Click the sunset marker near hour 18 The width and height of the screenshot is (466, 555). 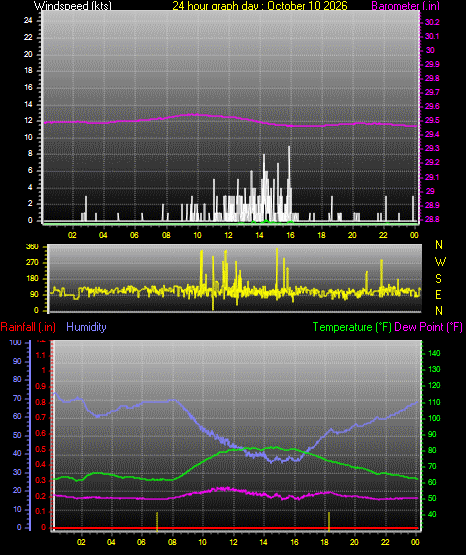pos(329,522)
